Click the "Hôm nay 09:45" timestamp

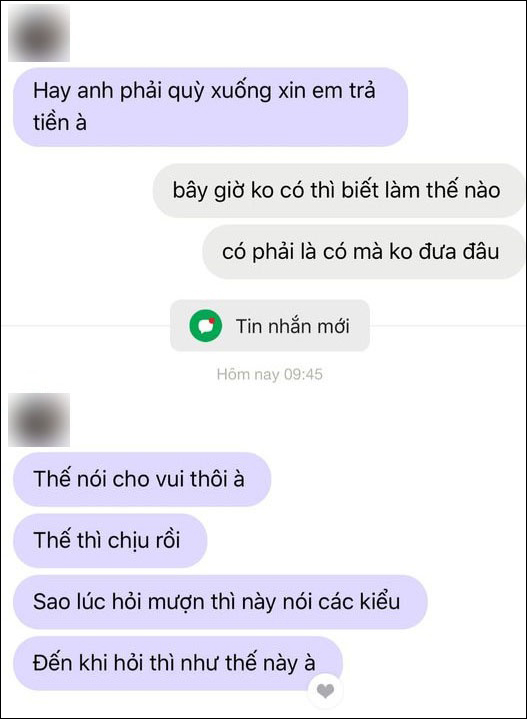(270, 374)
